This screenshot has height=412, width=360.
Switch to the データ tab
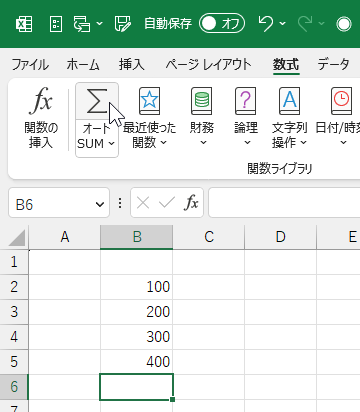pos(334,64)
